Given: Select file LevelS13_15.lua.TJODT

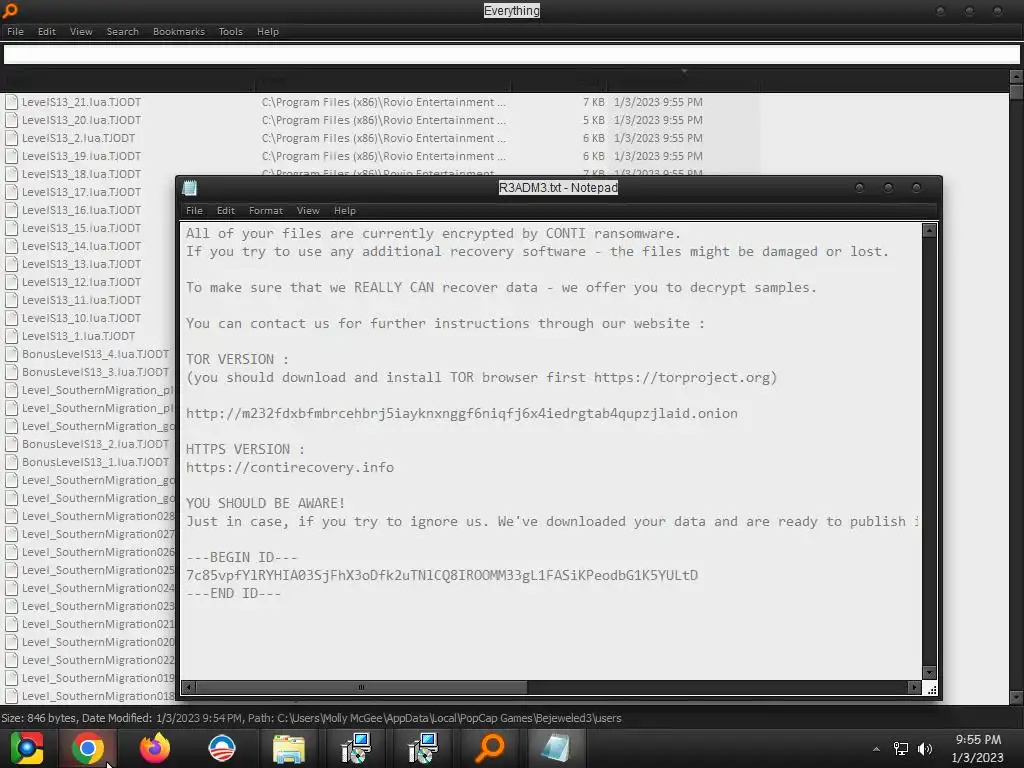Looking at the screenshot, I should coord(81,228).
